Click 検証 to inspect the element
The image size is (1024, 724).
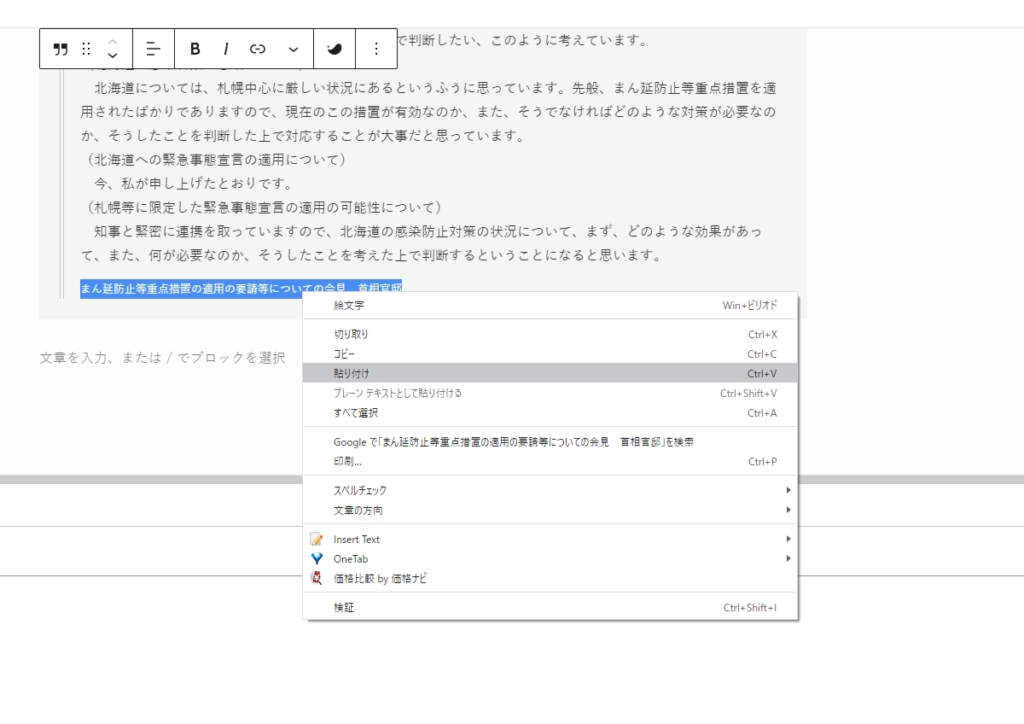pyautogui.click(x=344, y=607)
